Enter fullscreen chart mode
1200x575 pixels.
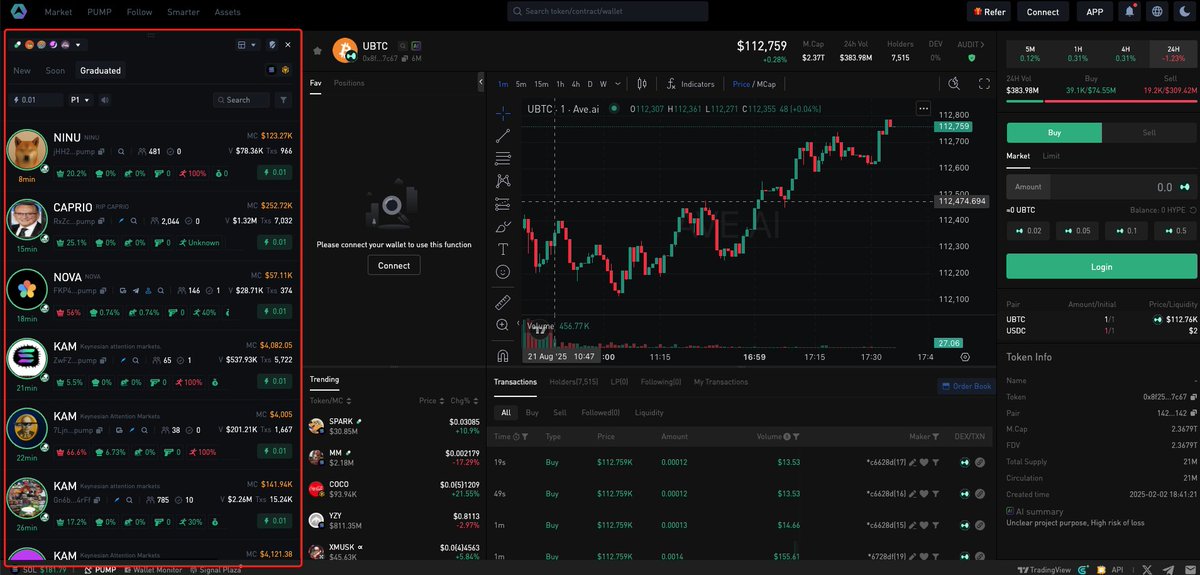point(984,84)
